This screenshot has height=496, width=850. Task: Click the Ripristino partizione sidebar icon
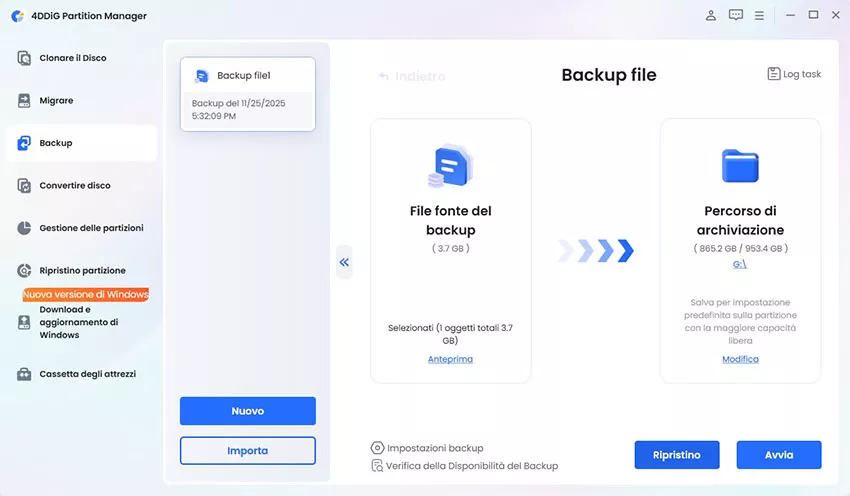[x=24, y=270]
